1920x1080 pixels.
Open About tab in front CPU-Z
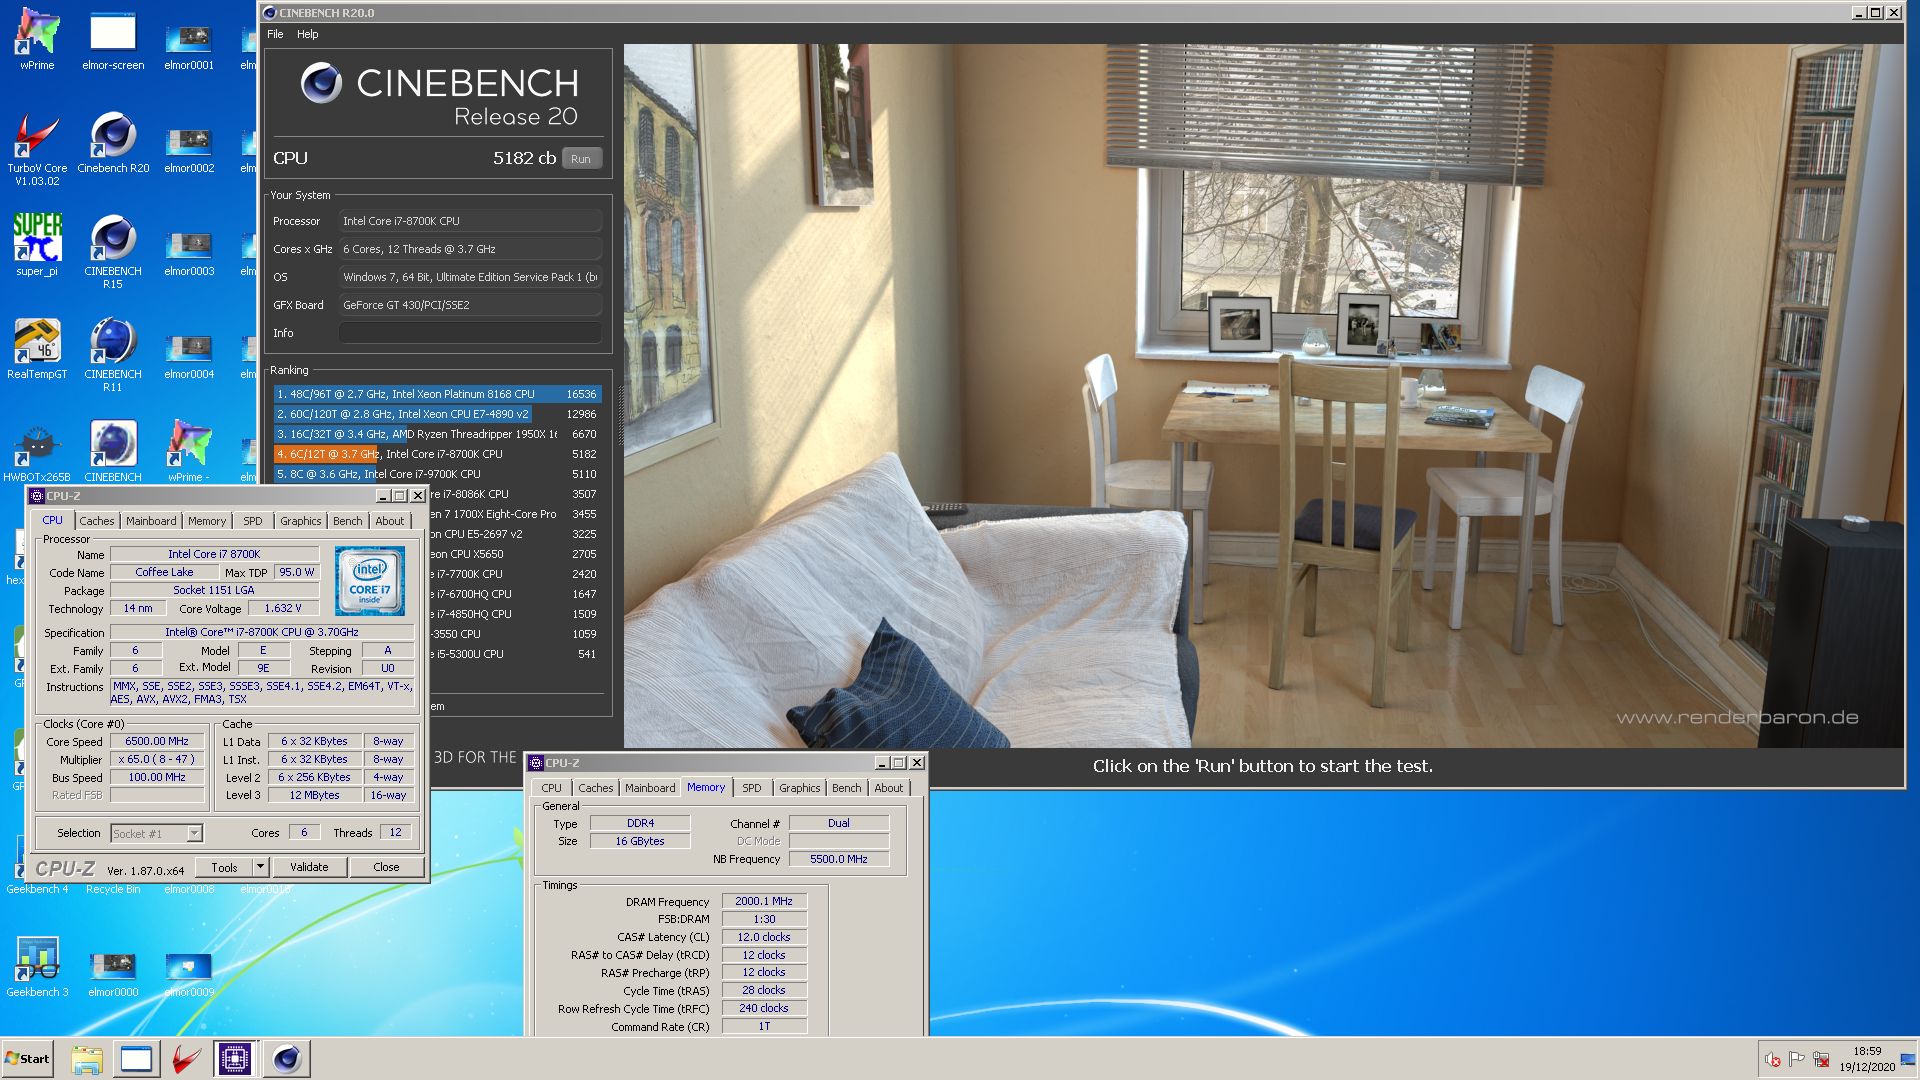(390, 521)
